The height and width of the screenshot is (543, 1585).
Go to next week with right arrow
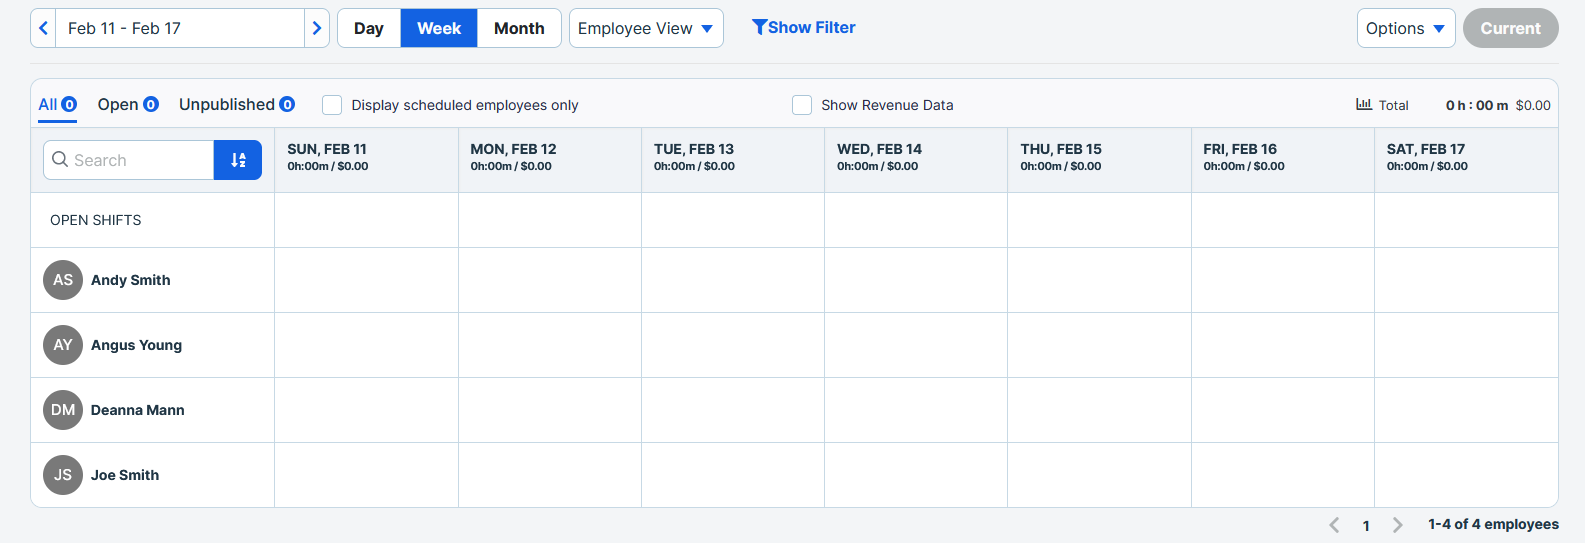pos(317,28)
